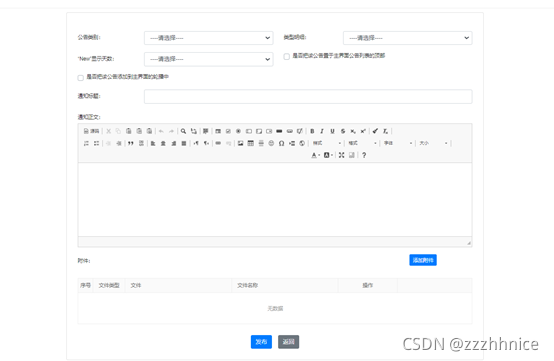Maximize the editor with the expand icon
Screen dimensions: 554x361
[x=341, y=155]
